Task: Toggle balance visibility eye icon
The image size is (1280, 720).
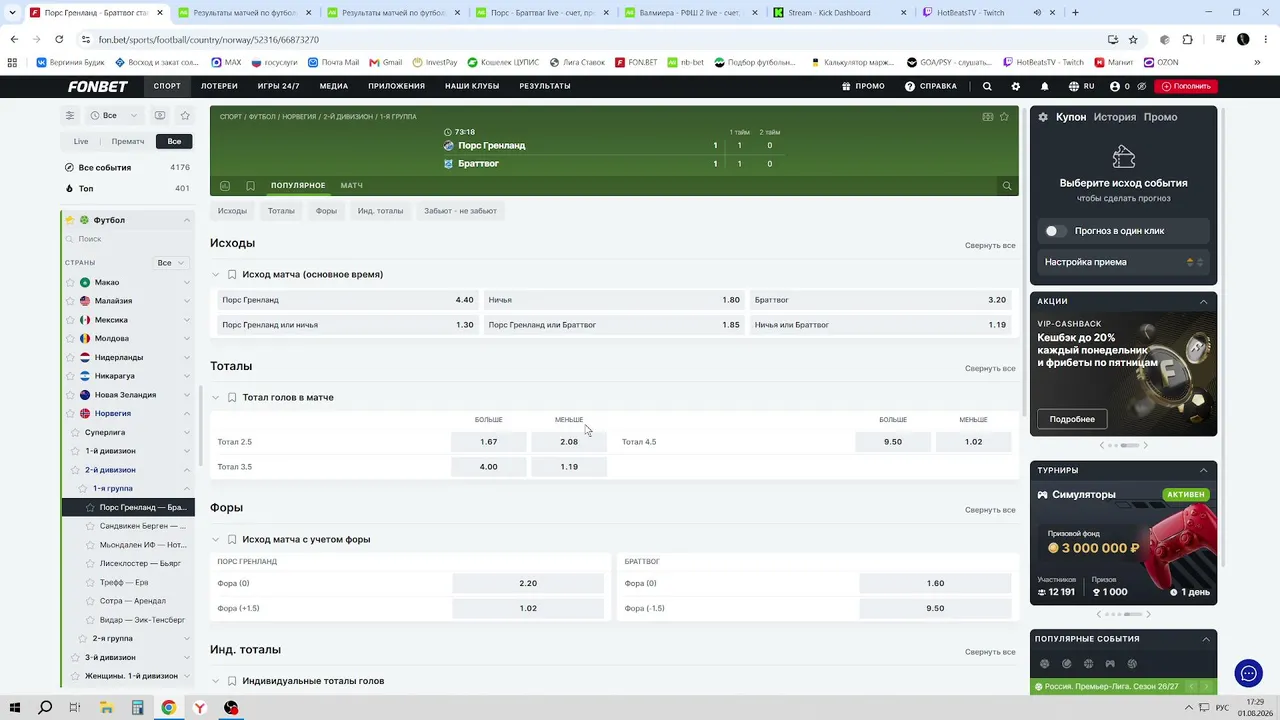Action: 1143,86
